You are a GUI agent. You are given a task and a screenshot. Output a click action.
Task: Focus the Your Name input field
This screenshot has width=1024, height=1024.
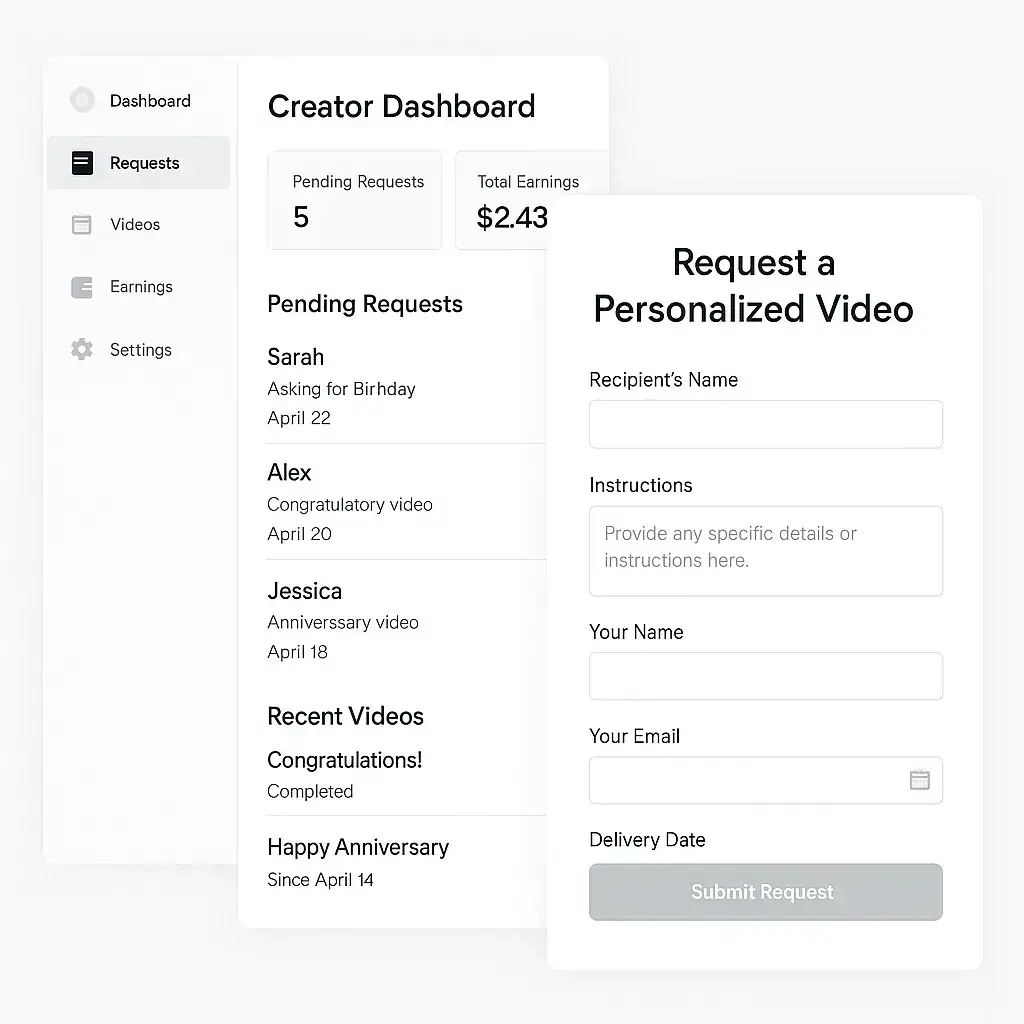click(765, 676)
